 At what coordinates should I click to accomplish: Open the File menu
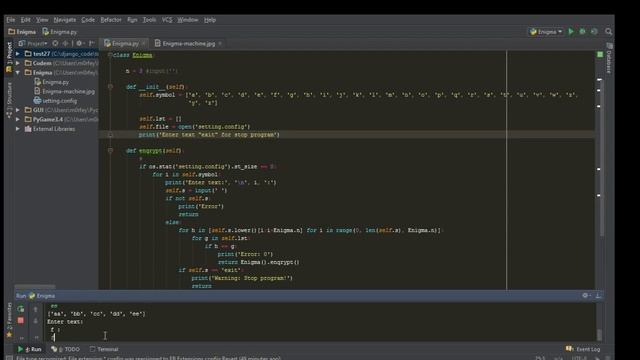(x=11, y=20)
